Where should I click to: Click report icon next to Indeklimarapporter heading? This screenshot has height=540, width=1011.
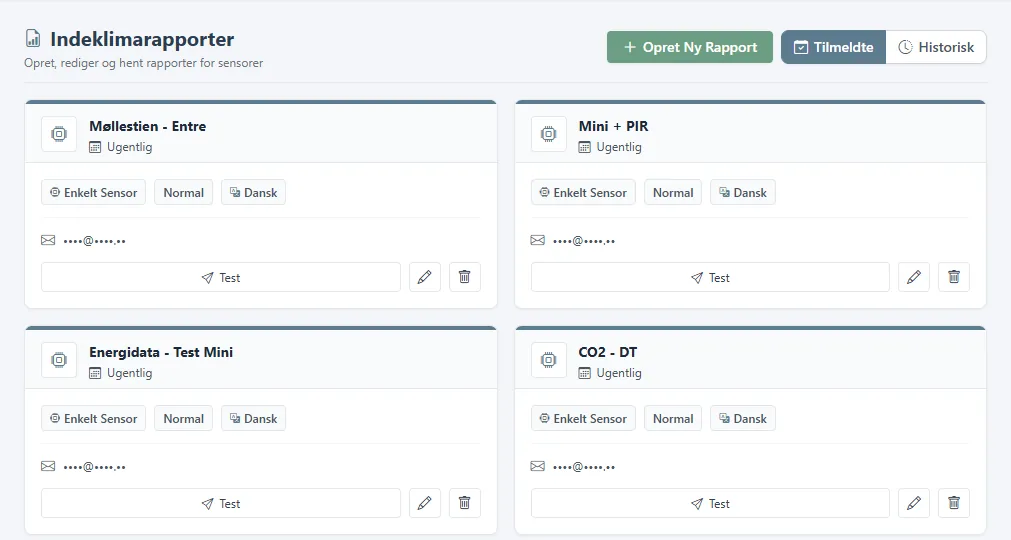tap(33, 39)
